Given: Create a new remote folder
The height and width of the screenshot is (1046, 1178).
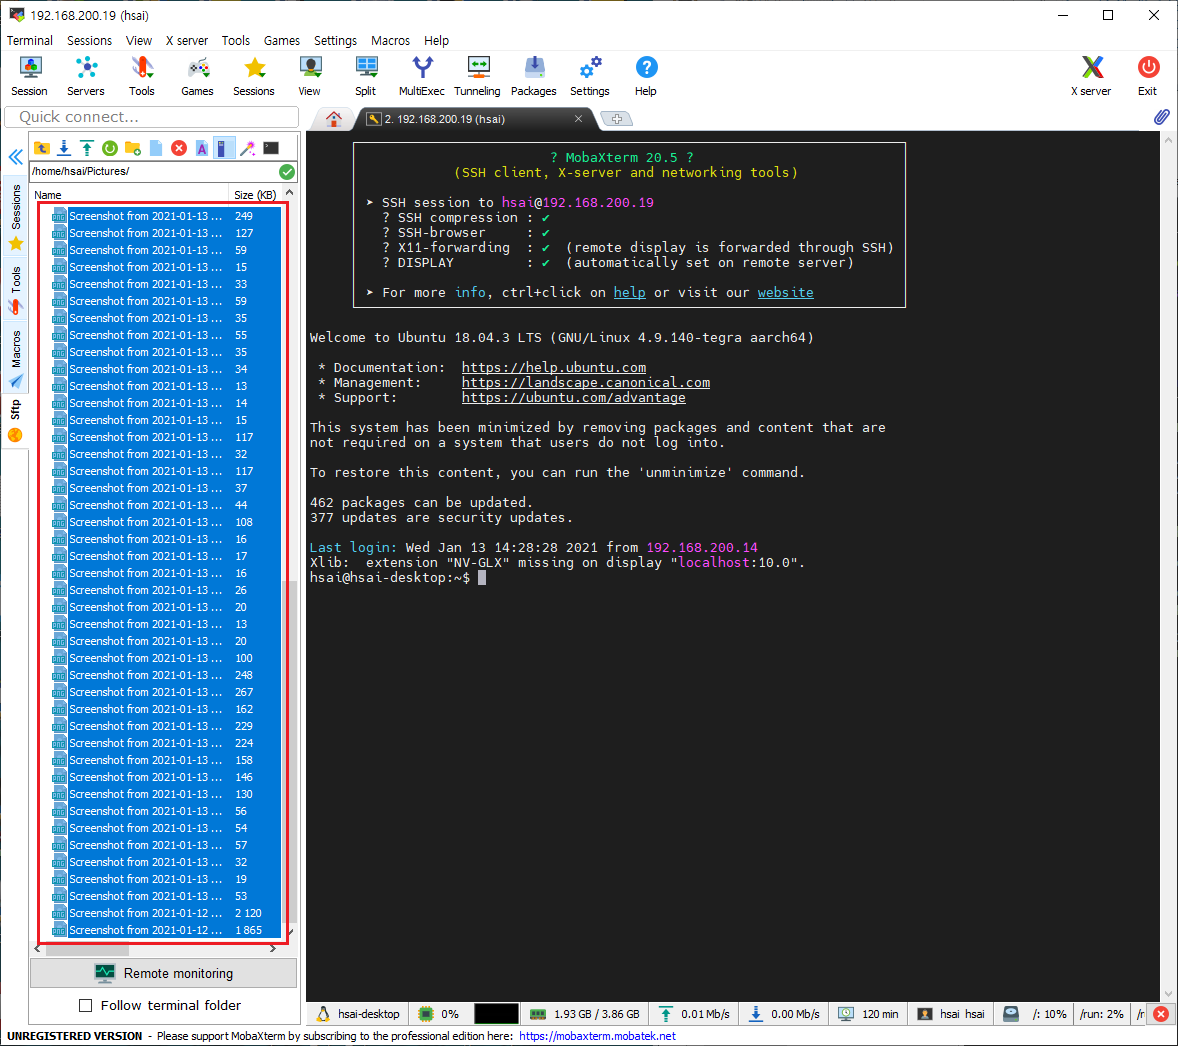Looking at the screenshot, I should (x=133, y=148).
